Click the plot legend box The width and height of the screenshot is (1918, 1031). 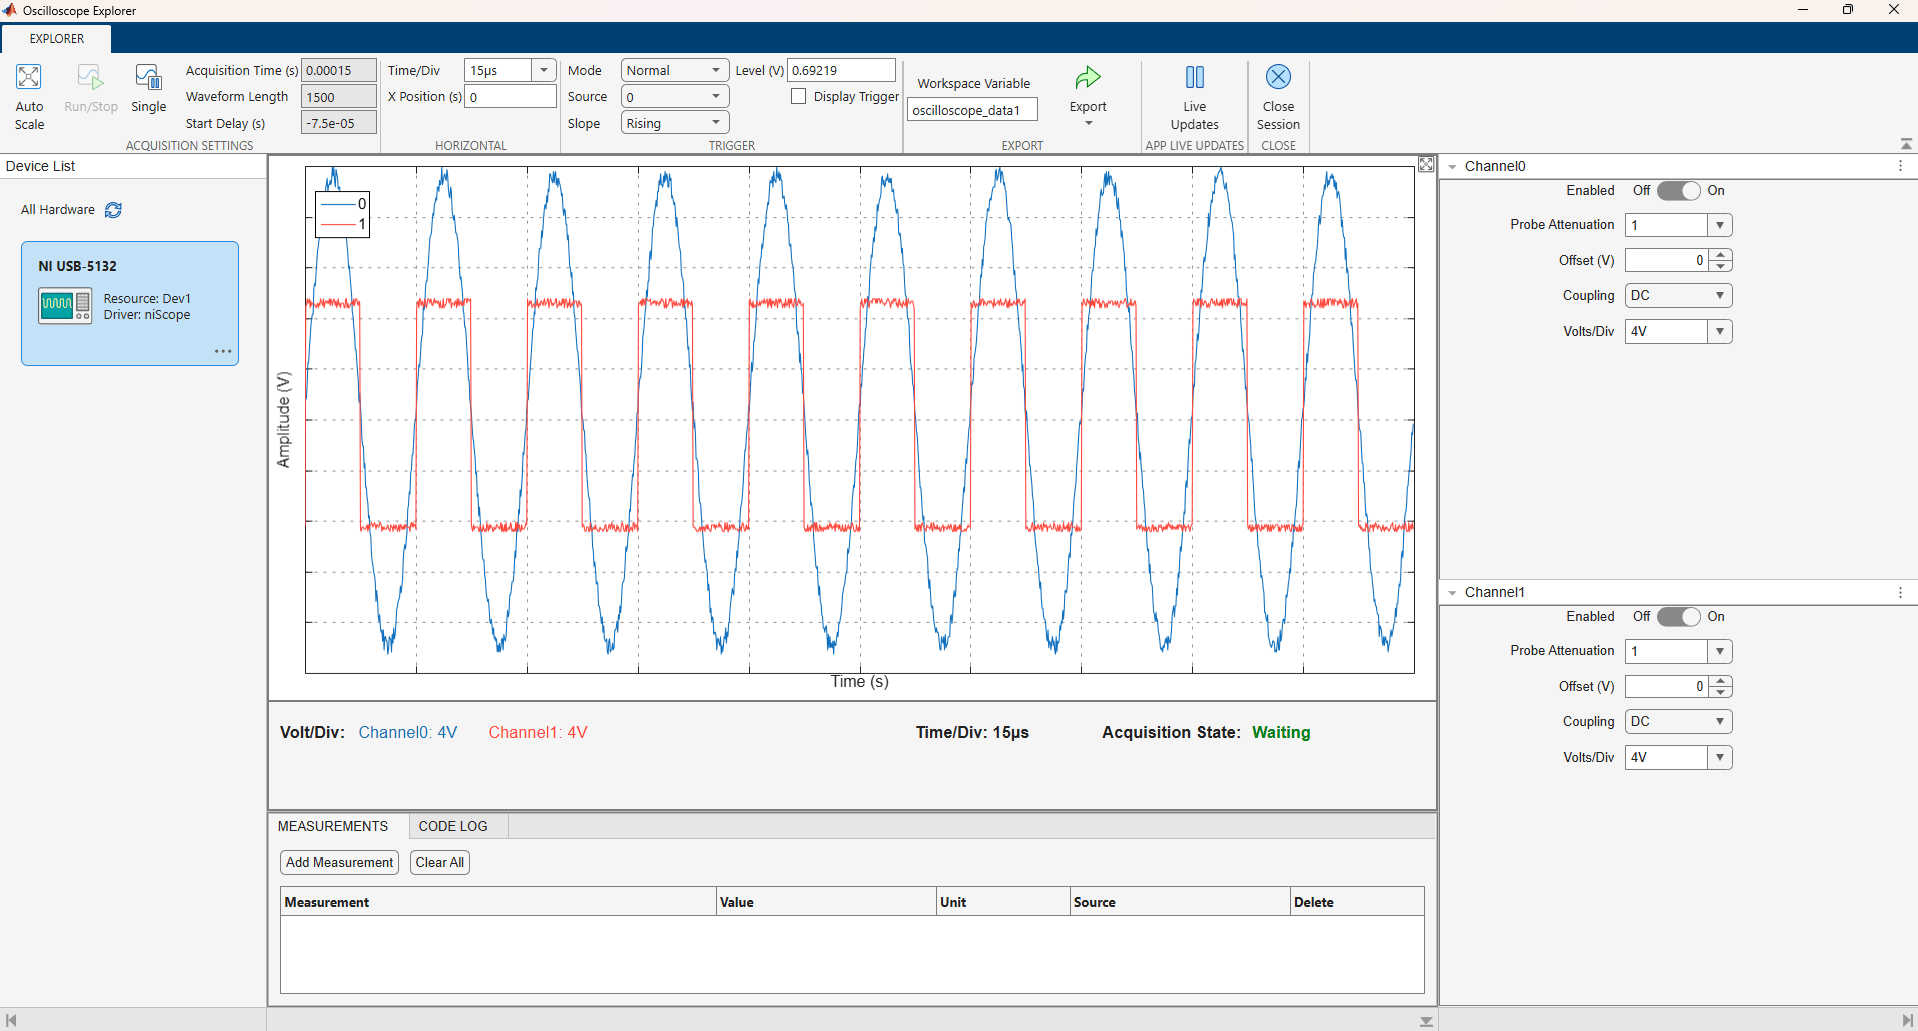343,214
